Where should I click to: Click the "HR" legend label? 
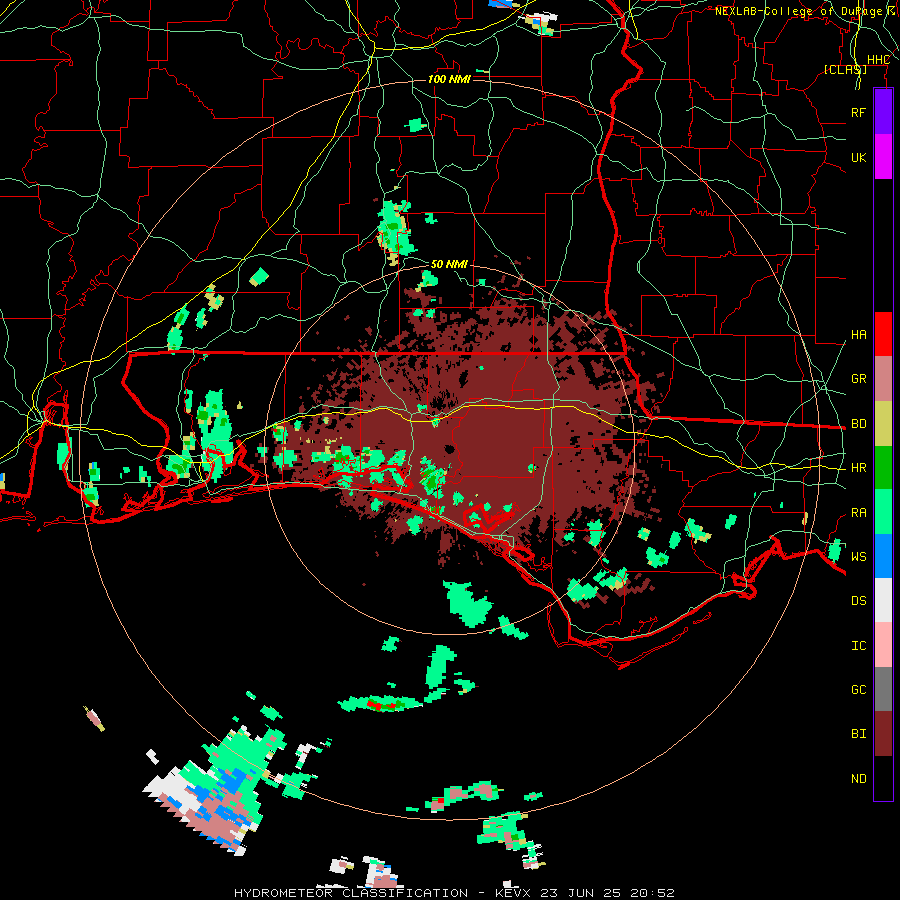pos(858,468)
